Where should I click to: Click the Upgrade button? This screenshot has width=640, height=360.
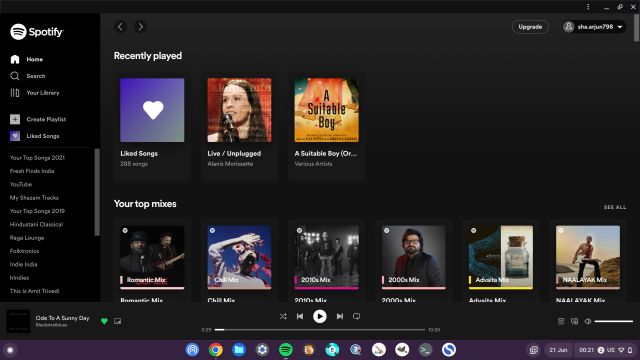pos(530,27)
